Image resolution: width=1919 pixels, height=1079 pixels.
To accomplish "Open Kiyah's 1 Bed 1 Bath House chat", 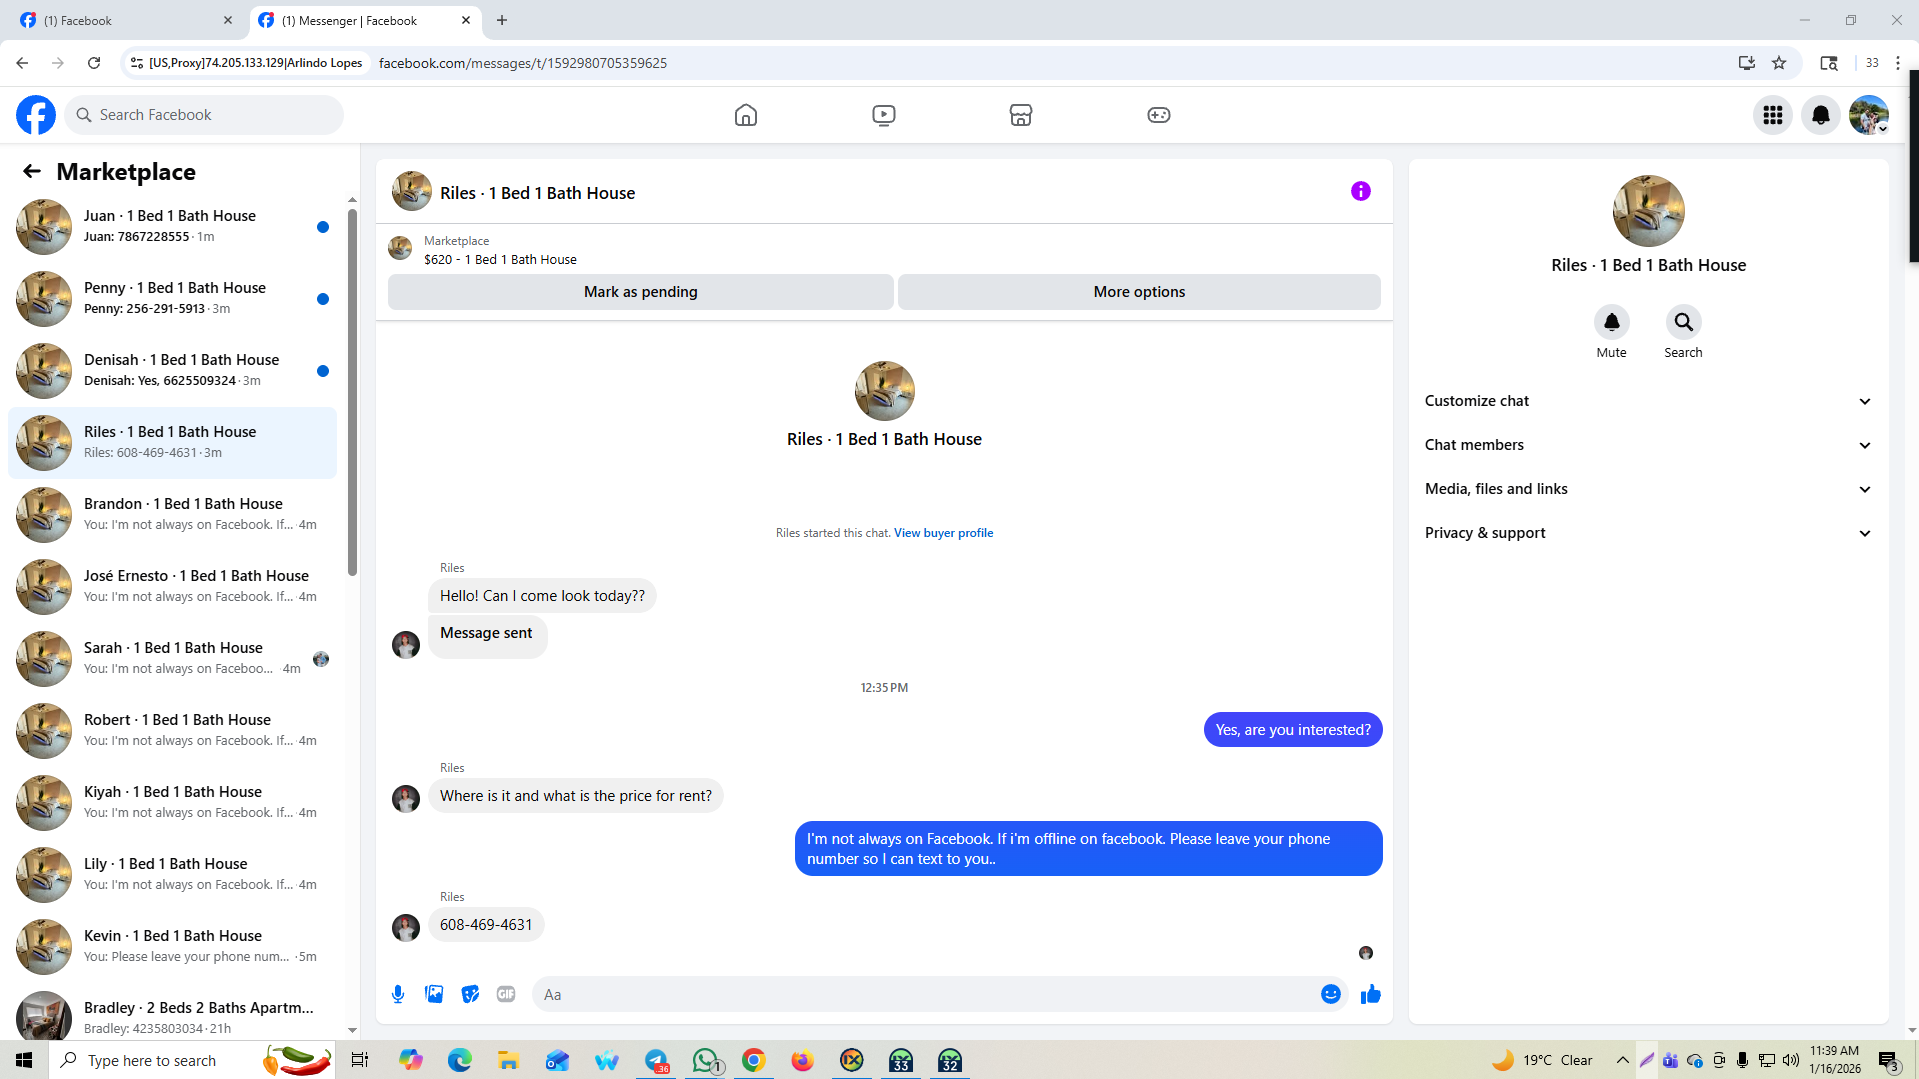I will tap(172, 803).
